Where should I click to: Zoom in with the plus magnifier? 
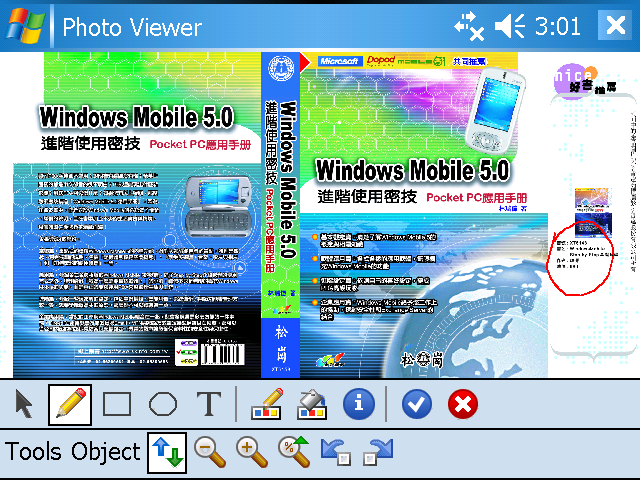(252, 451)
